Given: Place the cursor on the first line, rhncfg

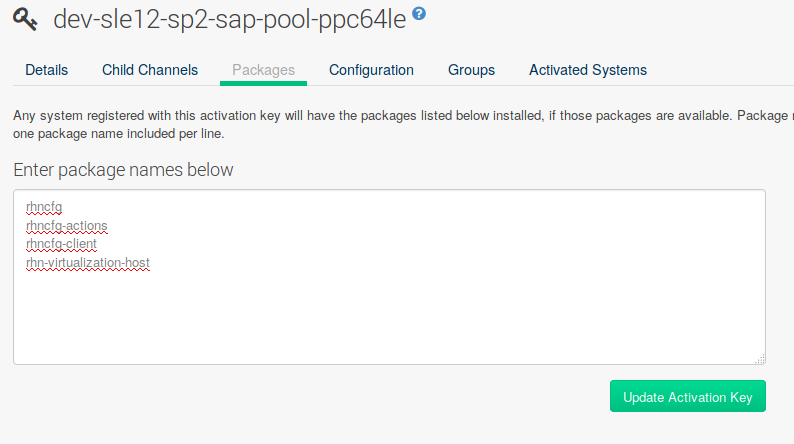Looking at the screenshot, I should point(44,208).
